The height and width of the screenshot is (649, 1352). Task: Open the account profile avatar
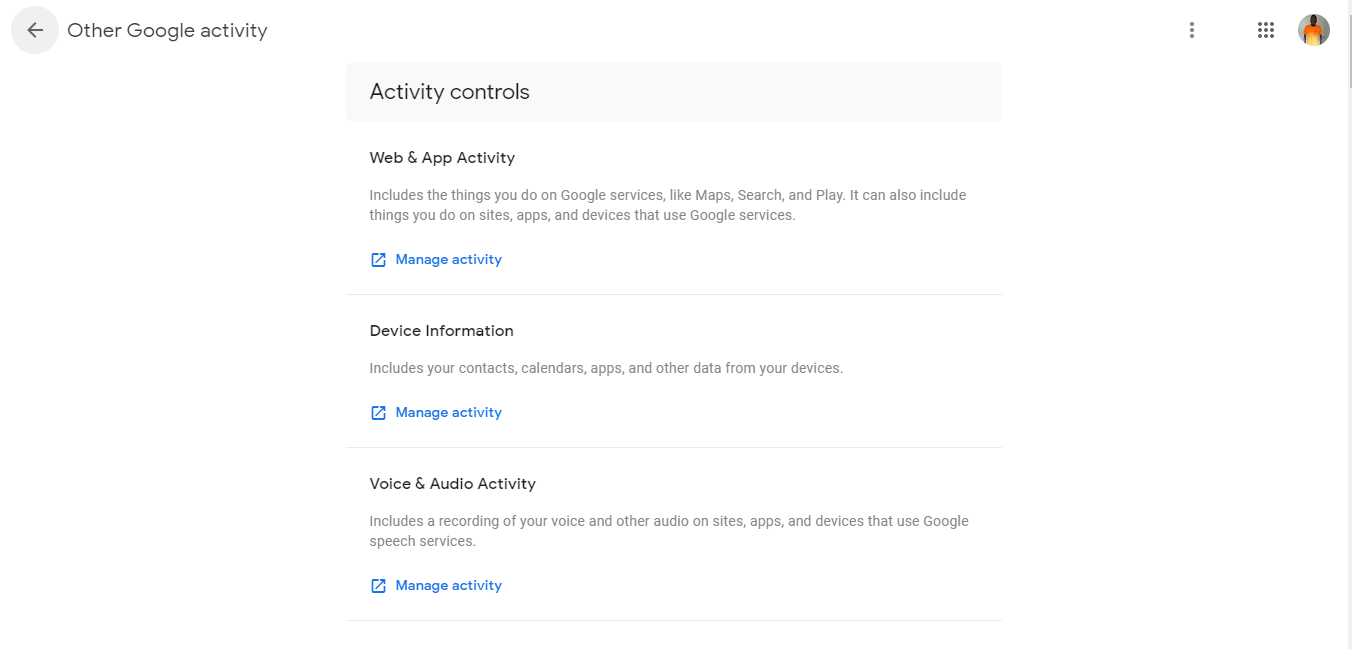(1314, 30)
